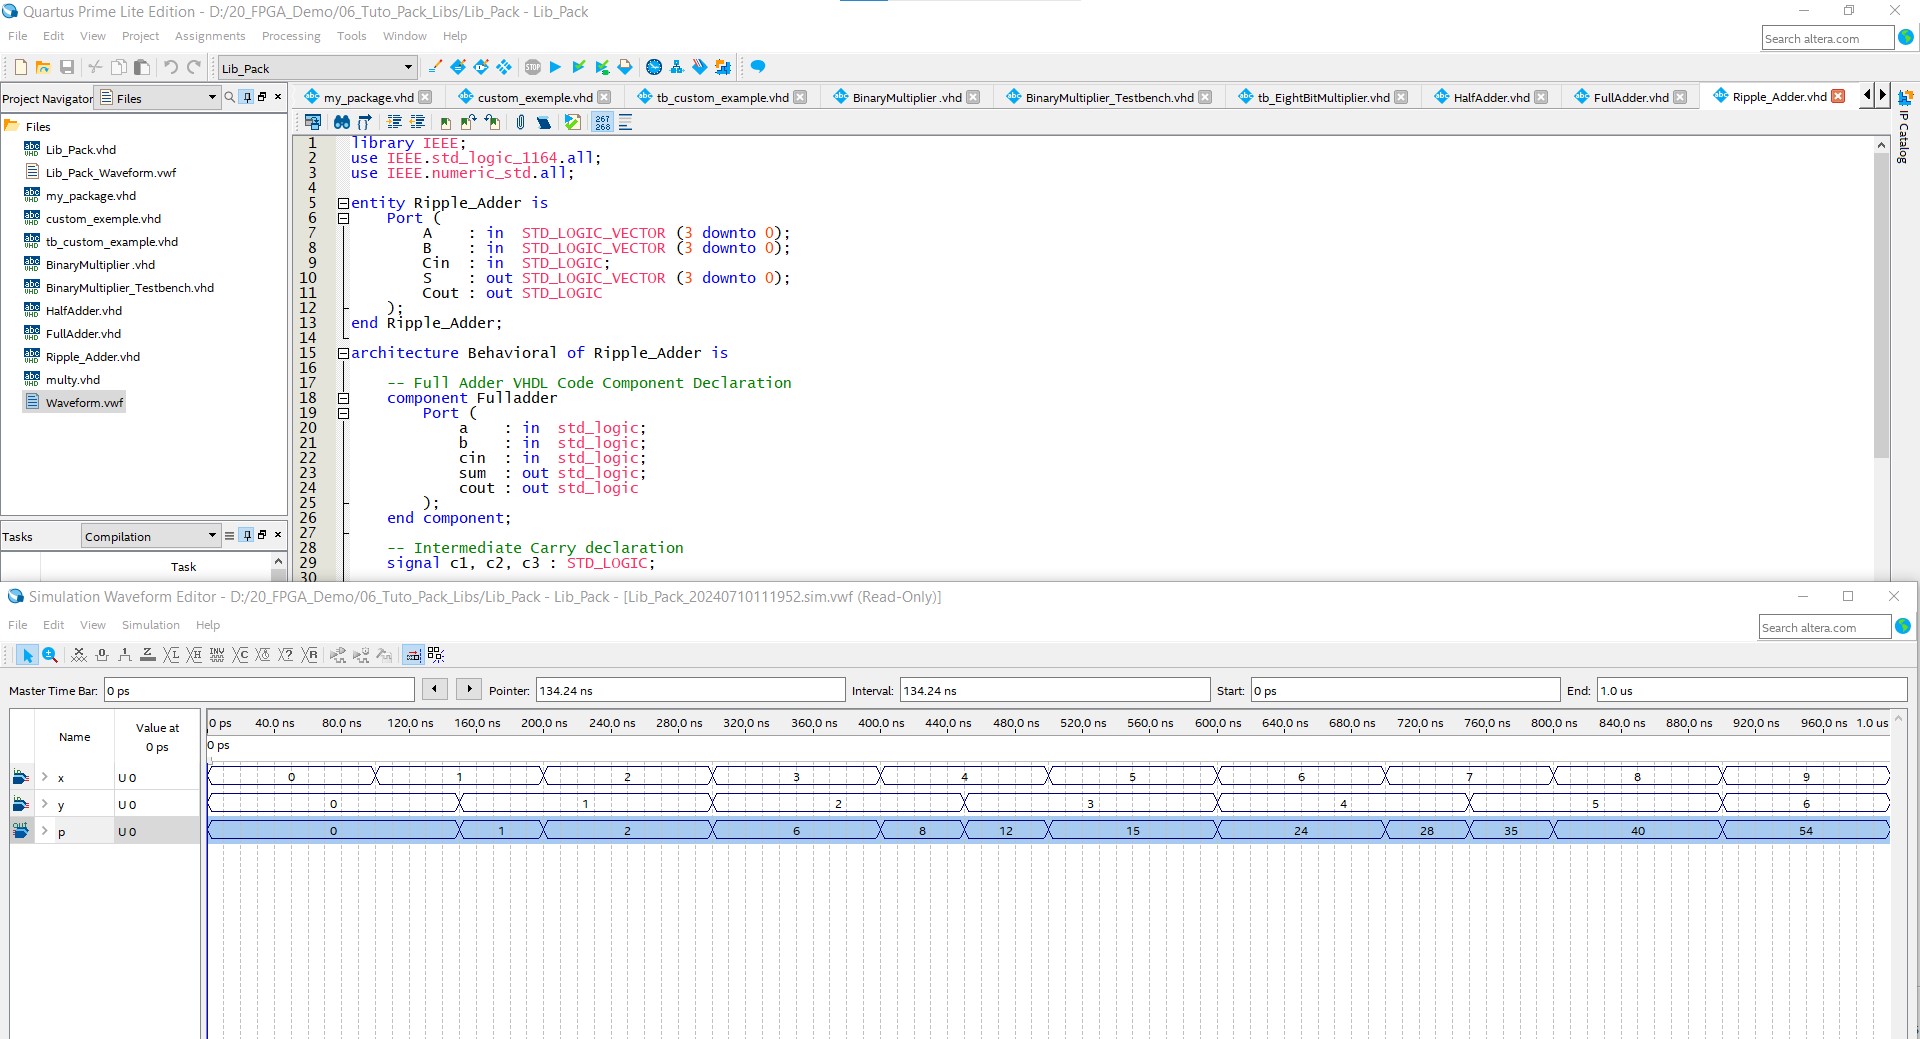Click the Undo arrow icon
Screen dimensions: 1920x1039
tap(171, 67)
